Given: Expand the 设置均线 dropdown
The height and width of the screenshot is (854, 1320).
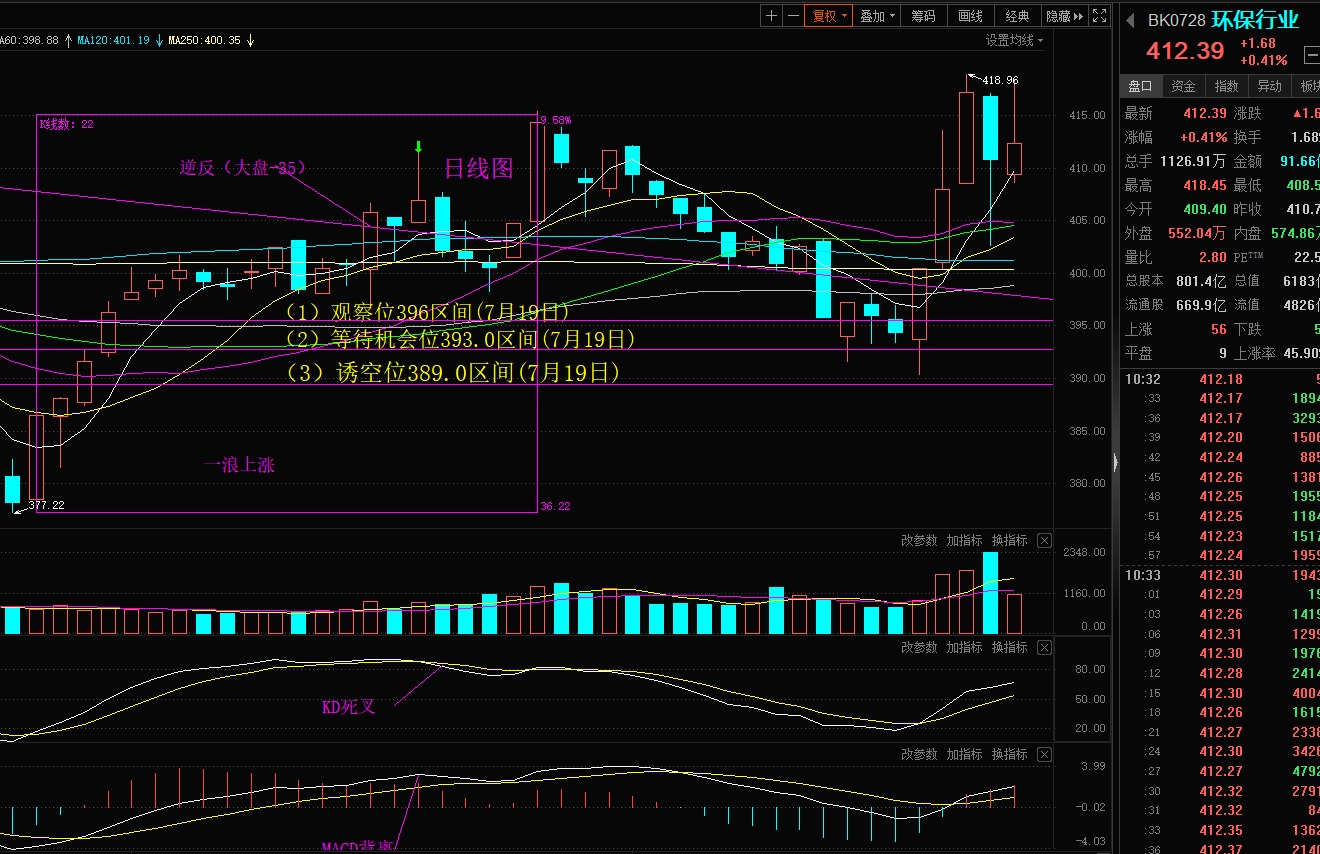Looking at the screenshot, I should [1014, 41].
